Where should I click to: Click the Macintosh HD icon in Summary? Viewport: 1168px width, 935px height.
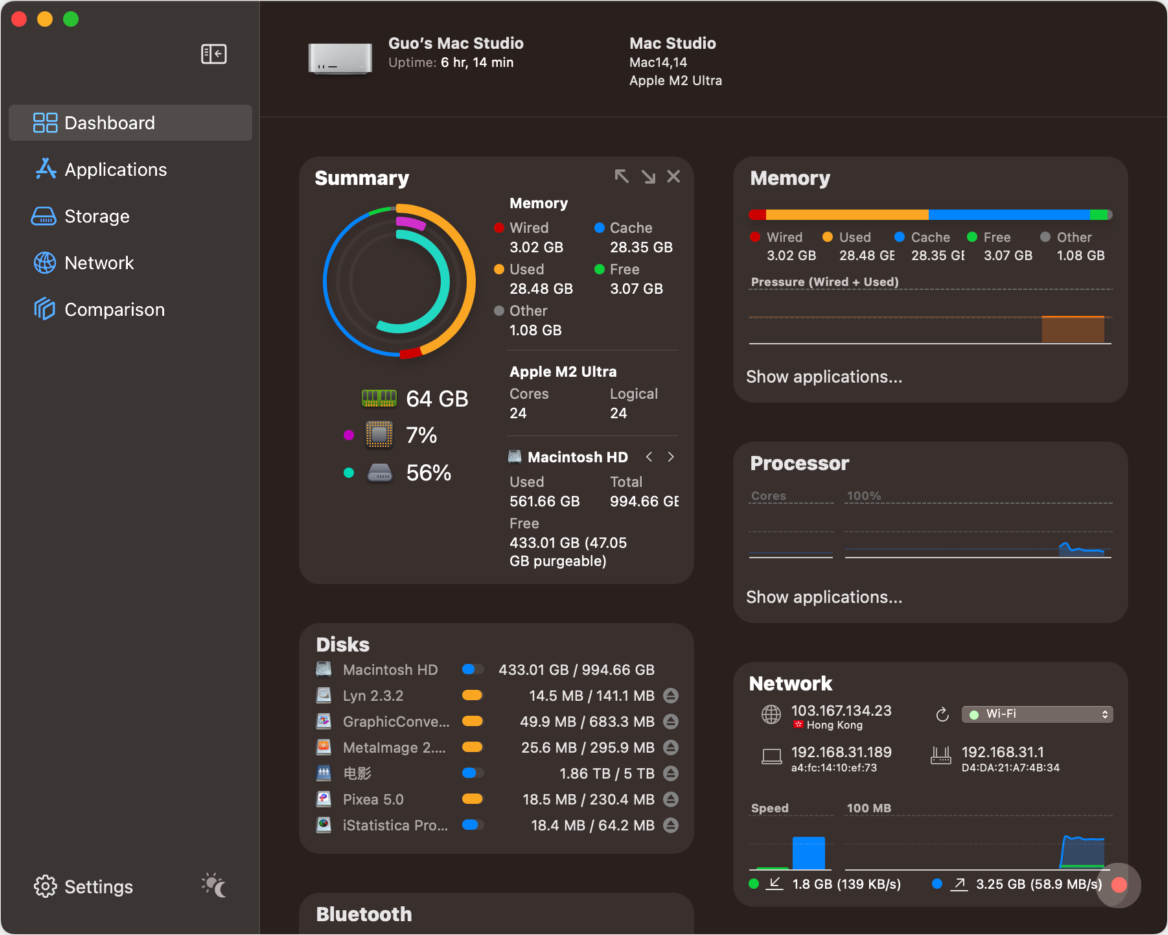[x=515, y=456]
